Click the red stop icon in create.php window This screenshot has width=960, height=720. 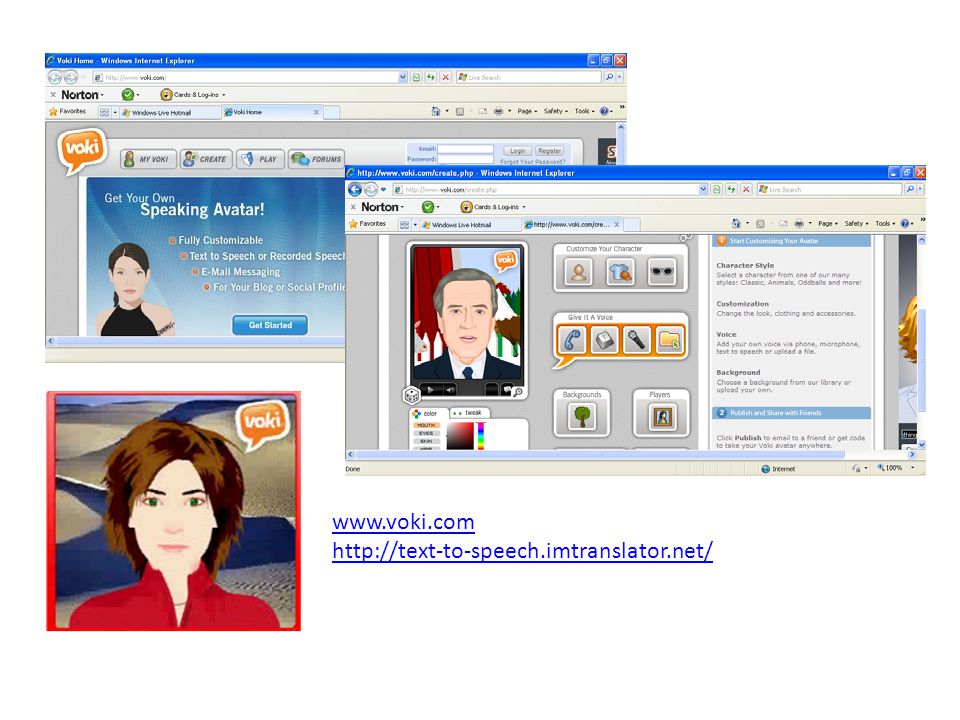[x=746, y=190]
